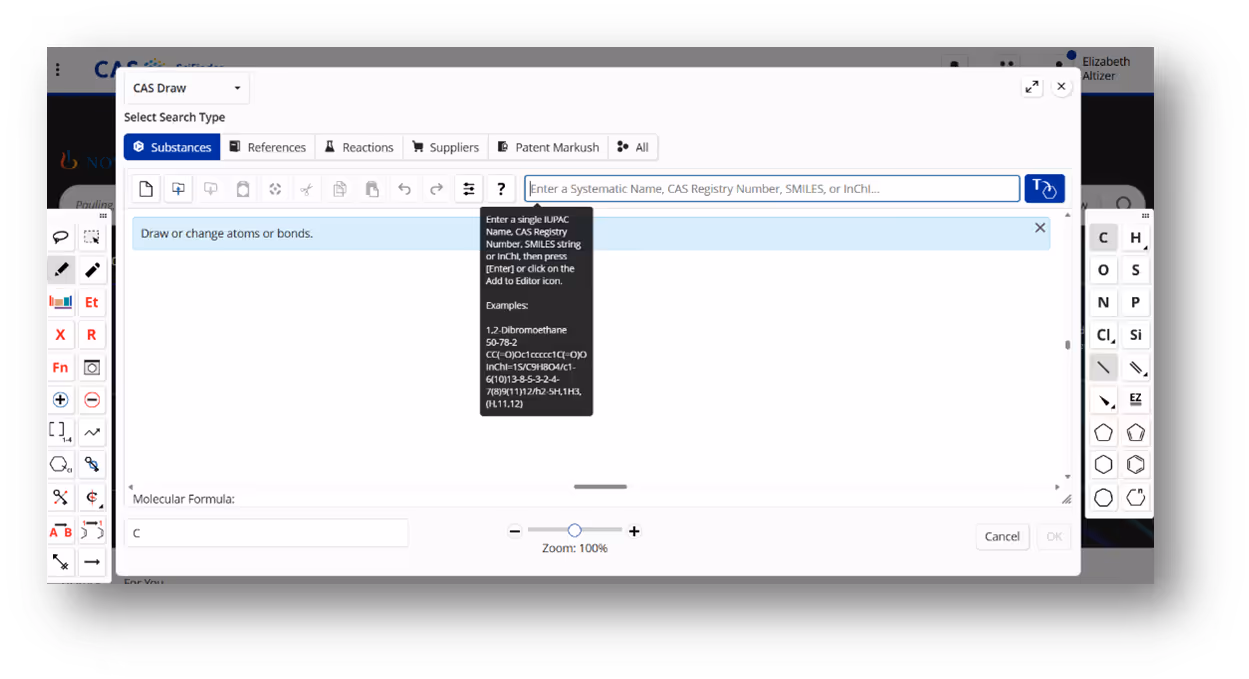Select the chain drawing tool
Screen dimensions: 1249x679
click(x=92, y=432)
